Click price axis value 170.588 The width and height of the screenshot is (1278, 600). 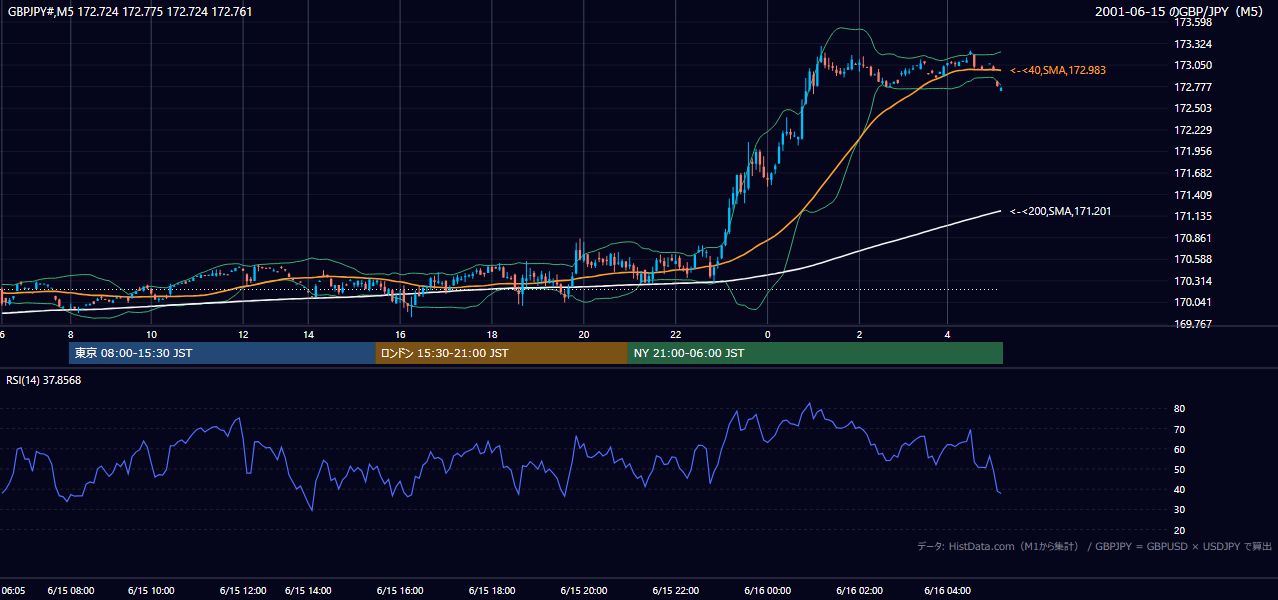click(1192, 259)
